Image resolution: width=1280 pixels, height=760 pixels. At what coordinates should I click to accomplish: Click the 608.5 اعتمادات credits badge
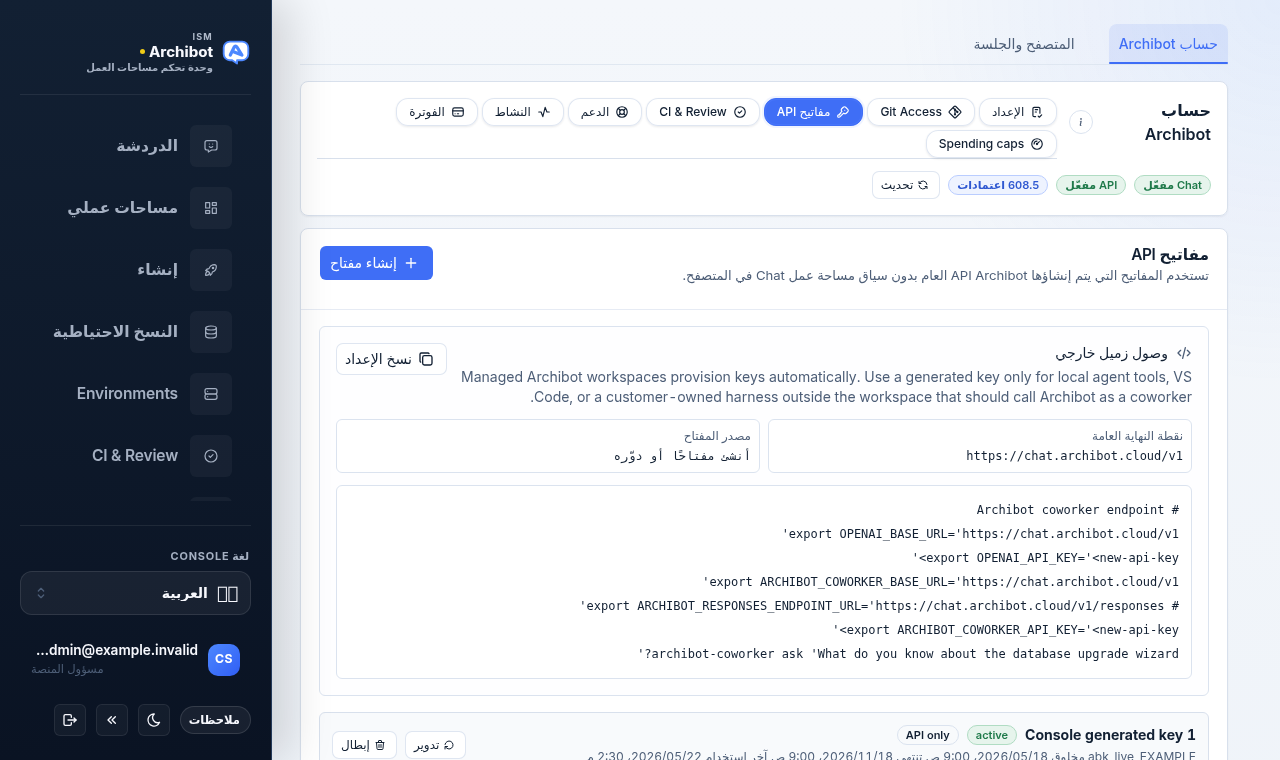(998, 185)
